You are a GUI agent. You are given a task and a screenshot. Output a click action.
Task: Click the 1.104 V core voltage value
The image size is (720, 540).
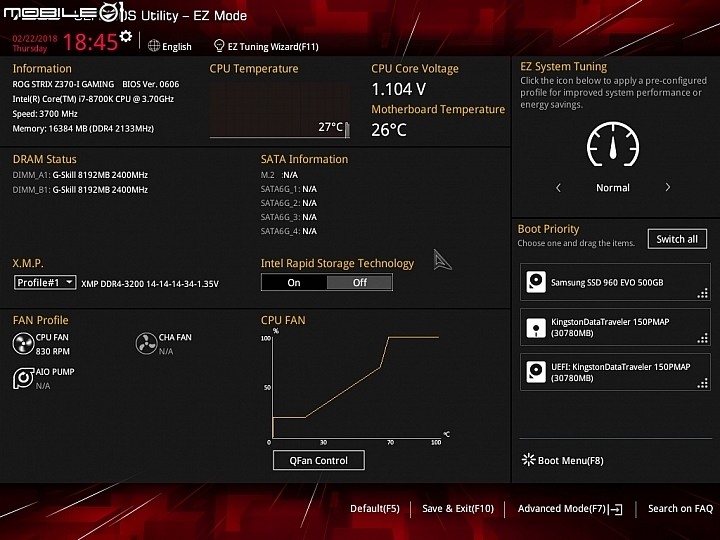pos(399,89)
